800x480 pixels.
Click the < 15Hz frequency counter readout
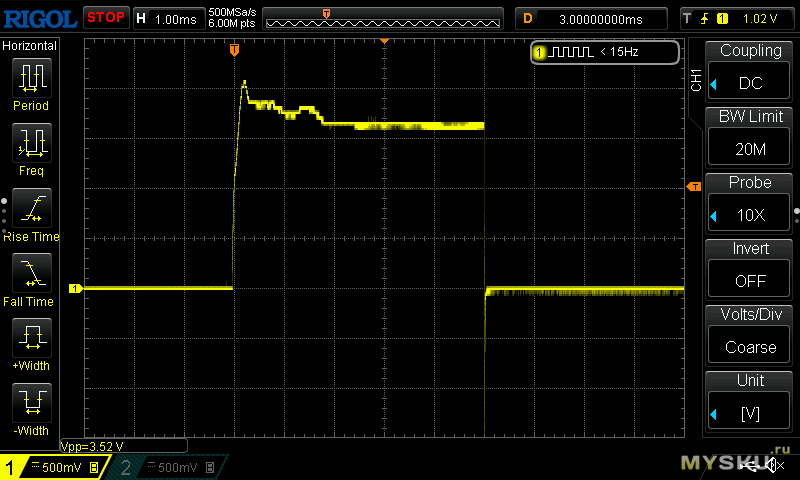click(x=619, y=52)
